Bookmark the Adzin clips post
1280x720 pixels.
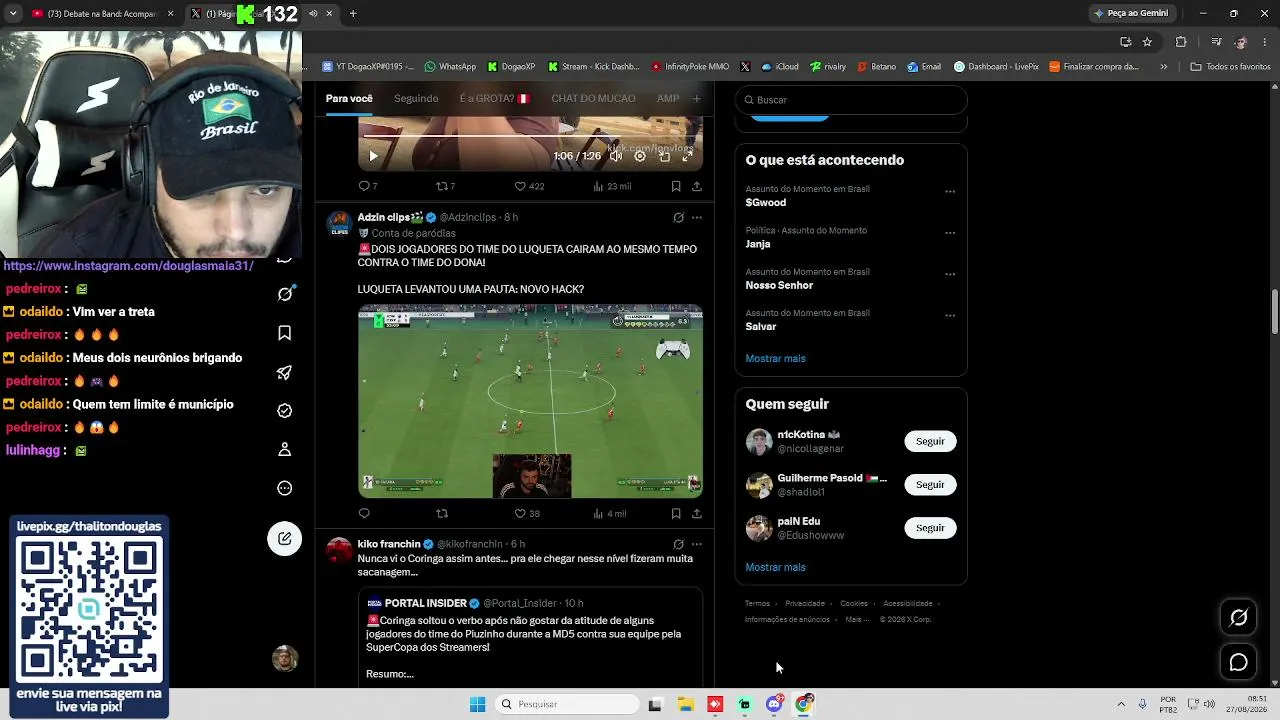(x=676, y=514)
